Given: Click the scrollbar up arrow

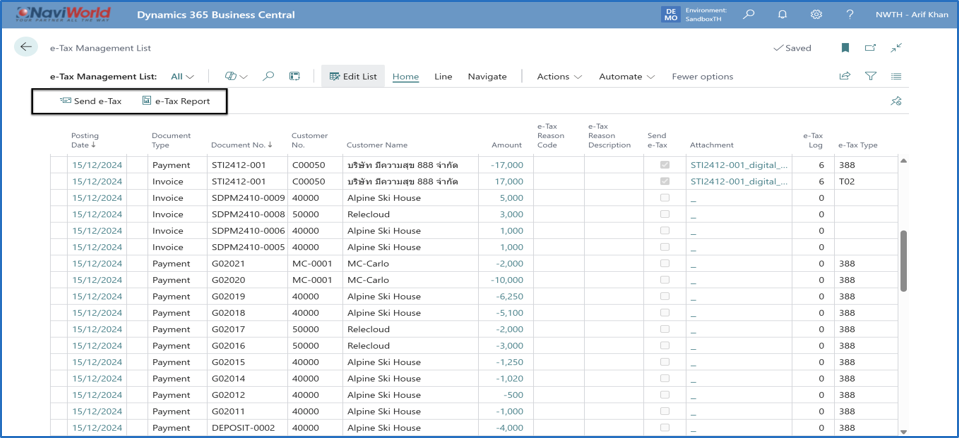Looking at the screenshot, I should (x=903, y=160).
